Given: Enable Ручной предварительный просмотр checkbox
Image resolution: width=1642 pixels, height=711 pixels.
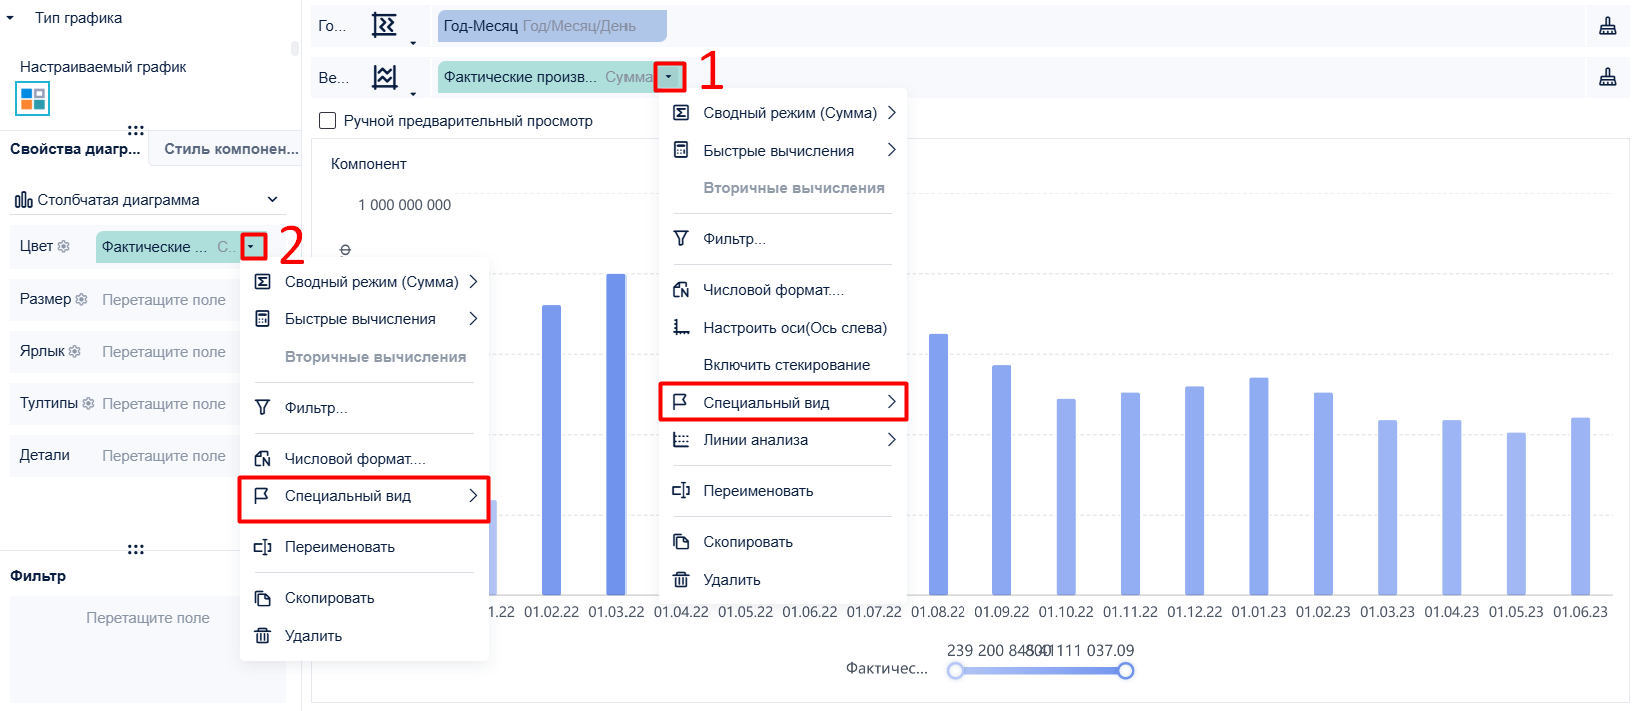Looking at the screenshot, I should pyautogui.click(x=327, y=121).
